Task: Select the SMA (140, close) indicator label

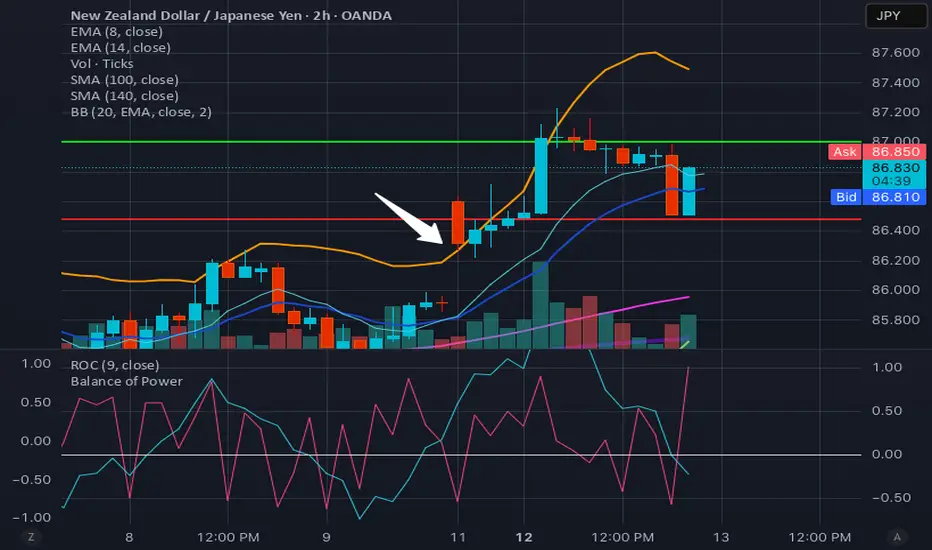Action: 124,96
